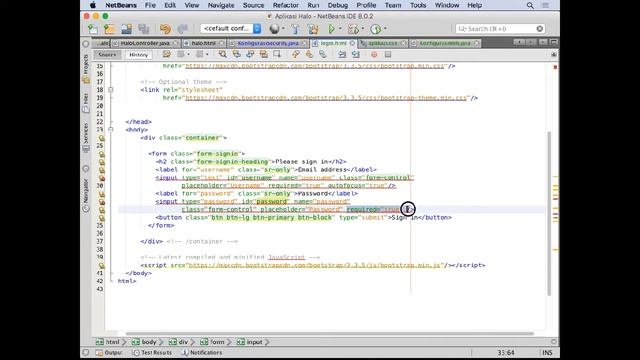Click the Redo toolbar icon
Image resolution: width=640 pixels, height=360 pixels.
click(x=182, y=29)
